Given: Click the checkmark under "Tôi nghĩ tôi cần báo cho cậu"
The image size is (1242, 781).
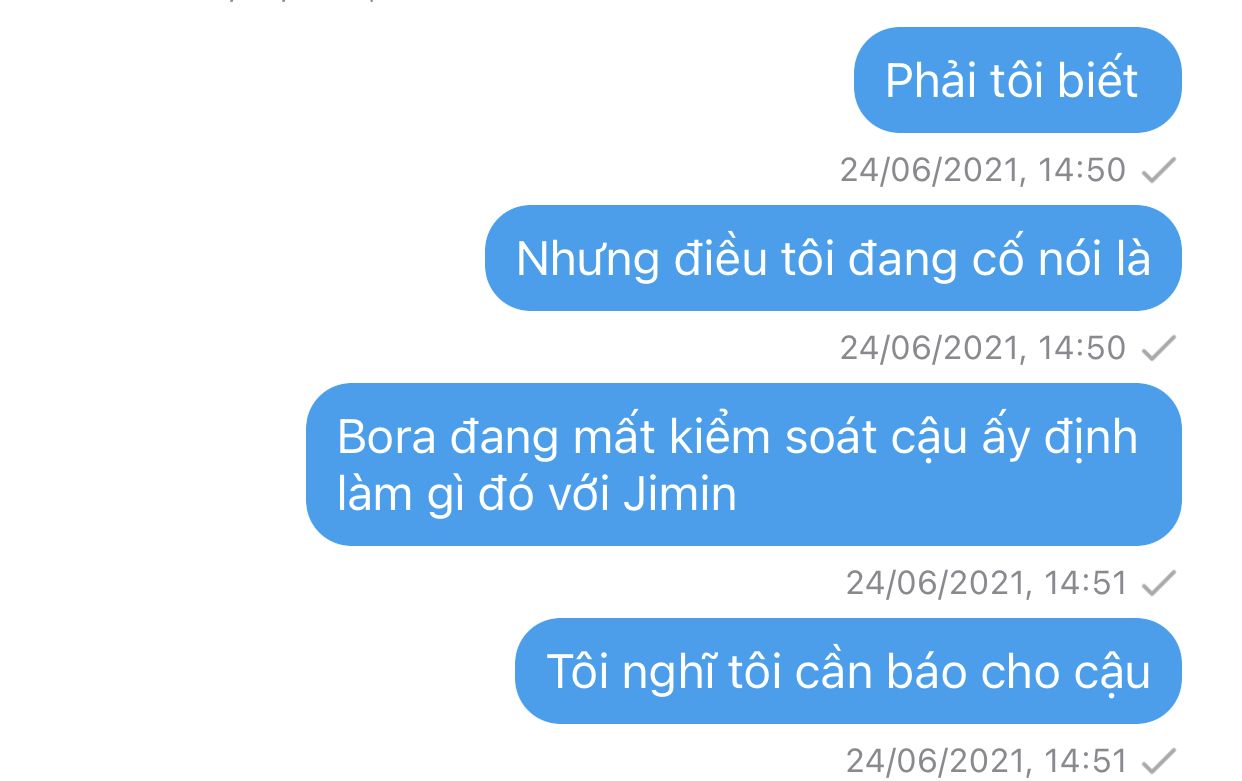Looking at the screenshot, I should point(1159,761).
